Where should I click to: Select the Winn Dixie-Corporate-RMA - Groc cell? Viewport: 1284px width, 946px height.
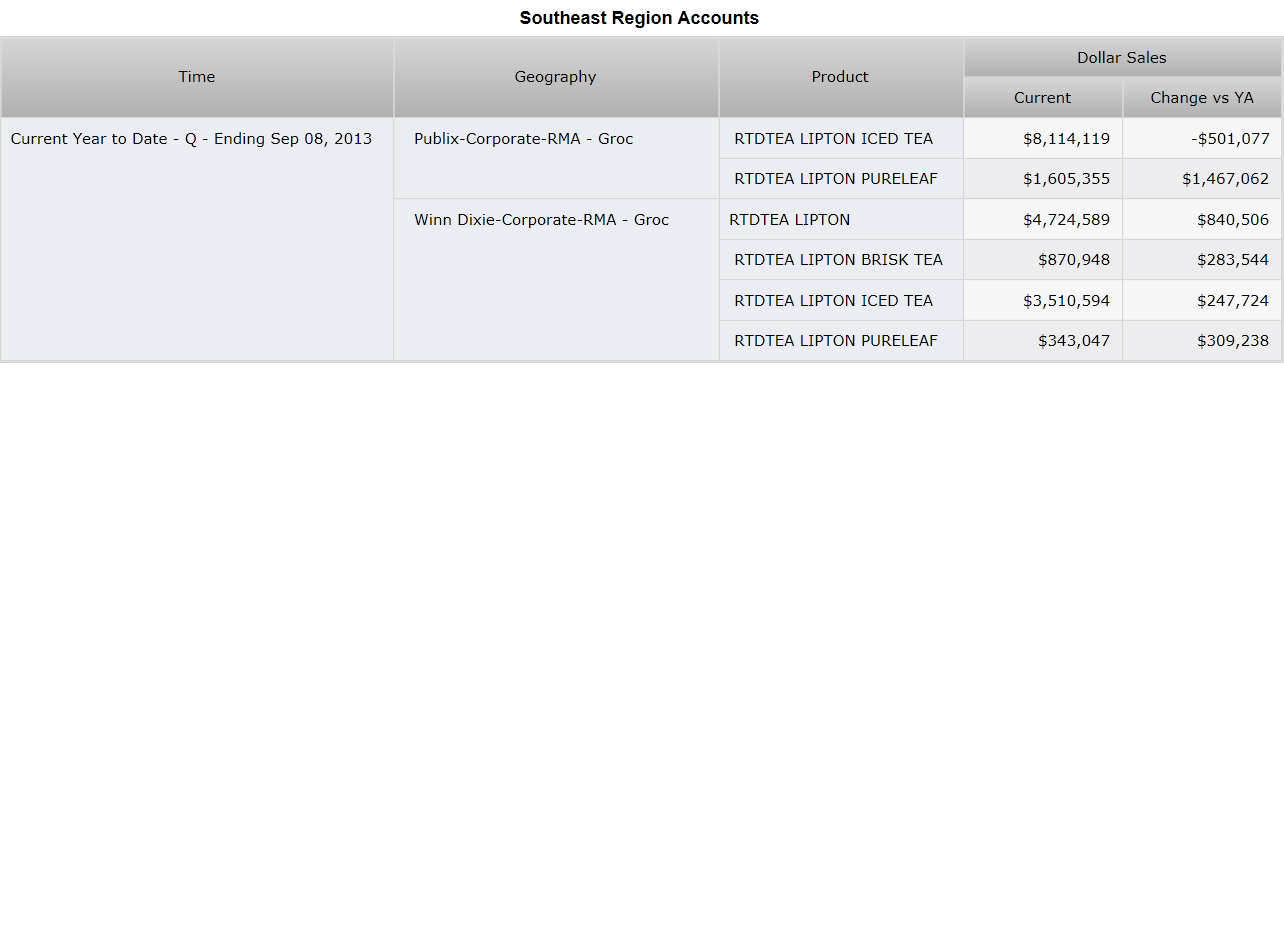[x=556, y=280]
